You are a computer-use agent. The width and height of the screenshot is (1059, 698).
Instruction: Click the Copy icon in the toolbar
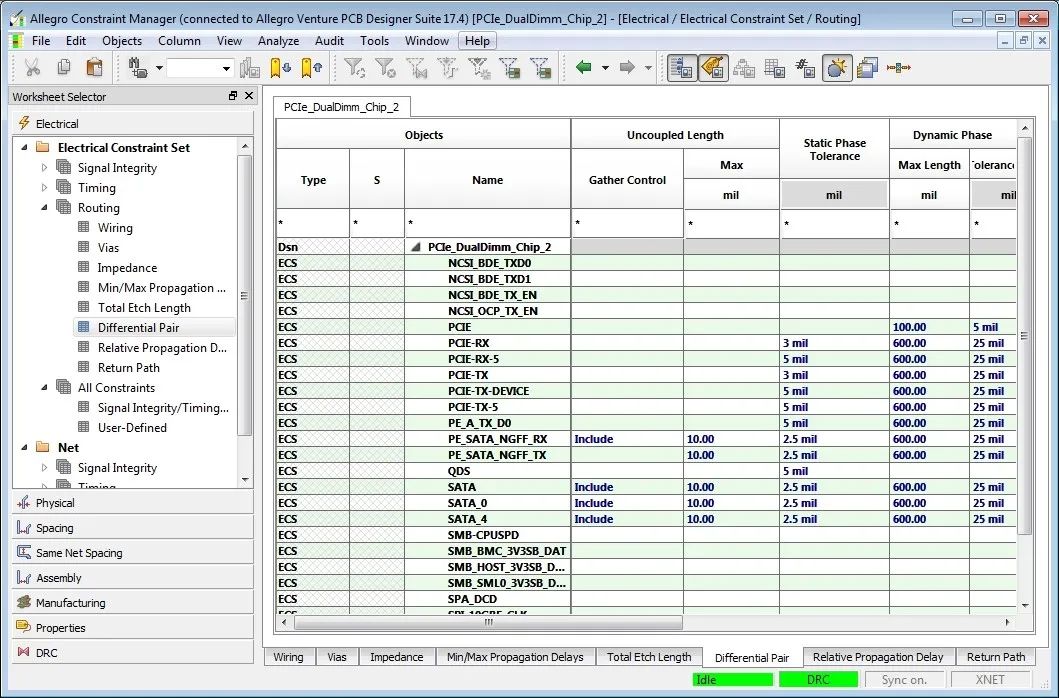pos(63,68)
